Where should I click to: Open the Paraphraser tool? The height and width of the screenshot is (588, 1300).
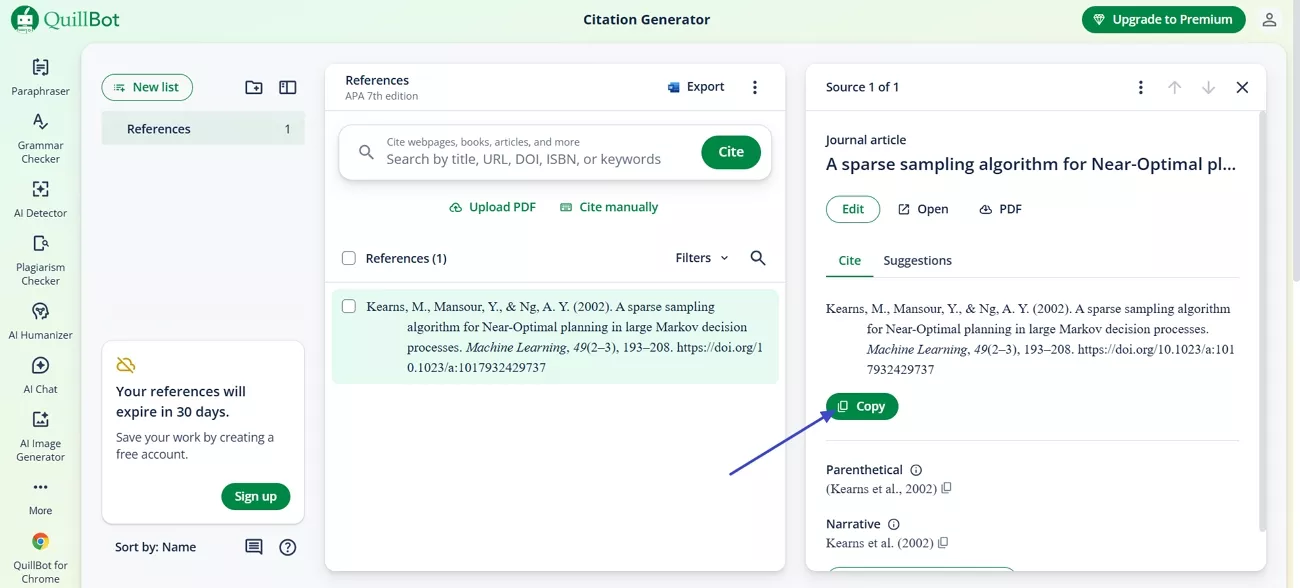point(40,77)
